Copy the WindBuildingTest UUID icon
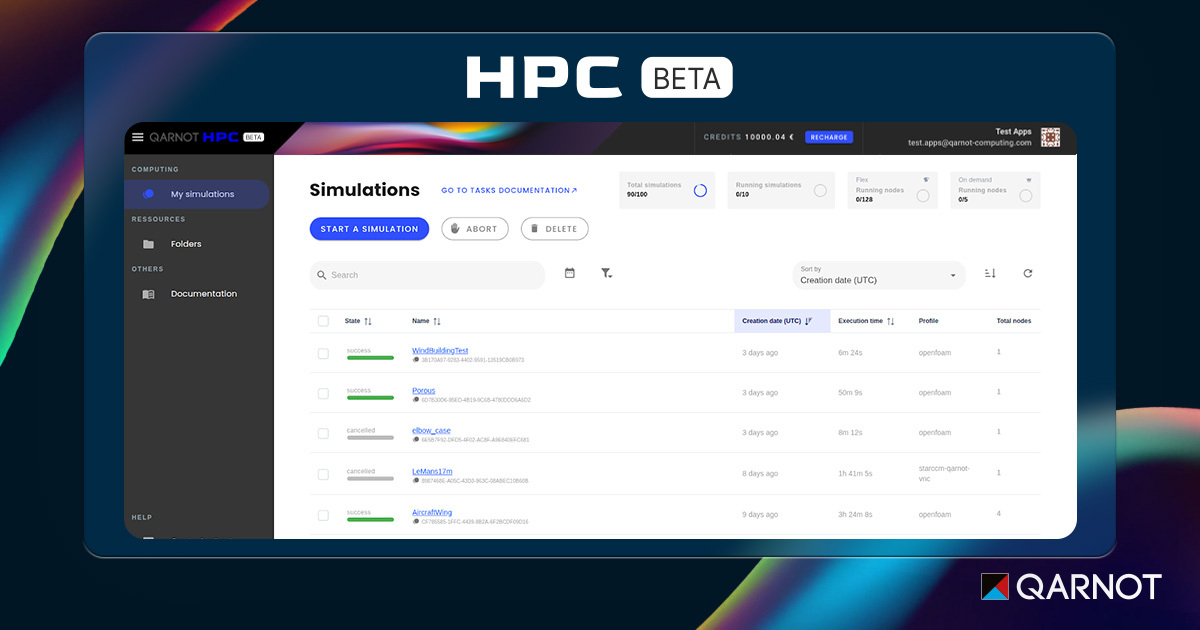The width and height of the screenshot is (1200, 630). click(416, 360)
